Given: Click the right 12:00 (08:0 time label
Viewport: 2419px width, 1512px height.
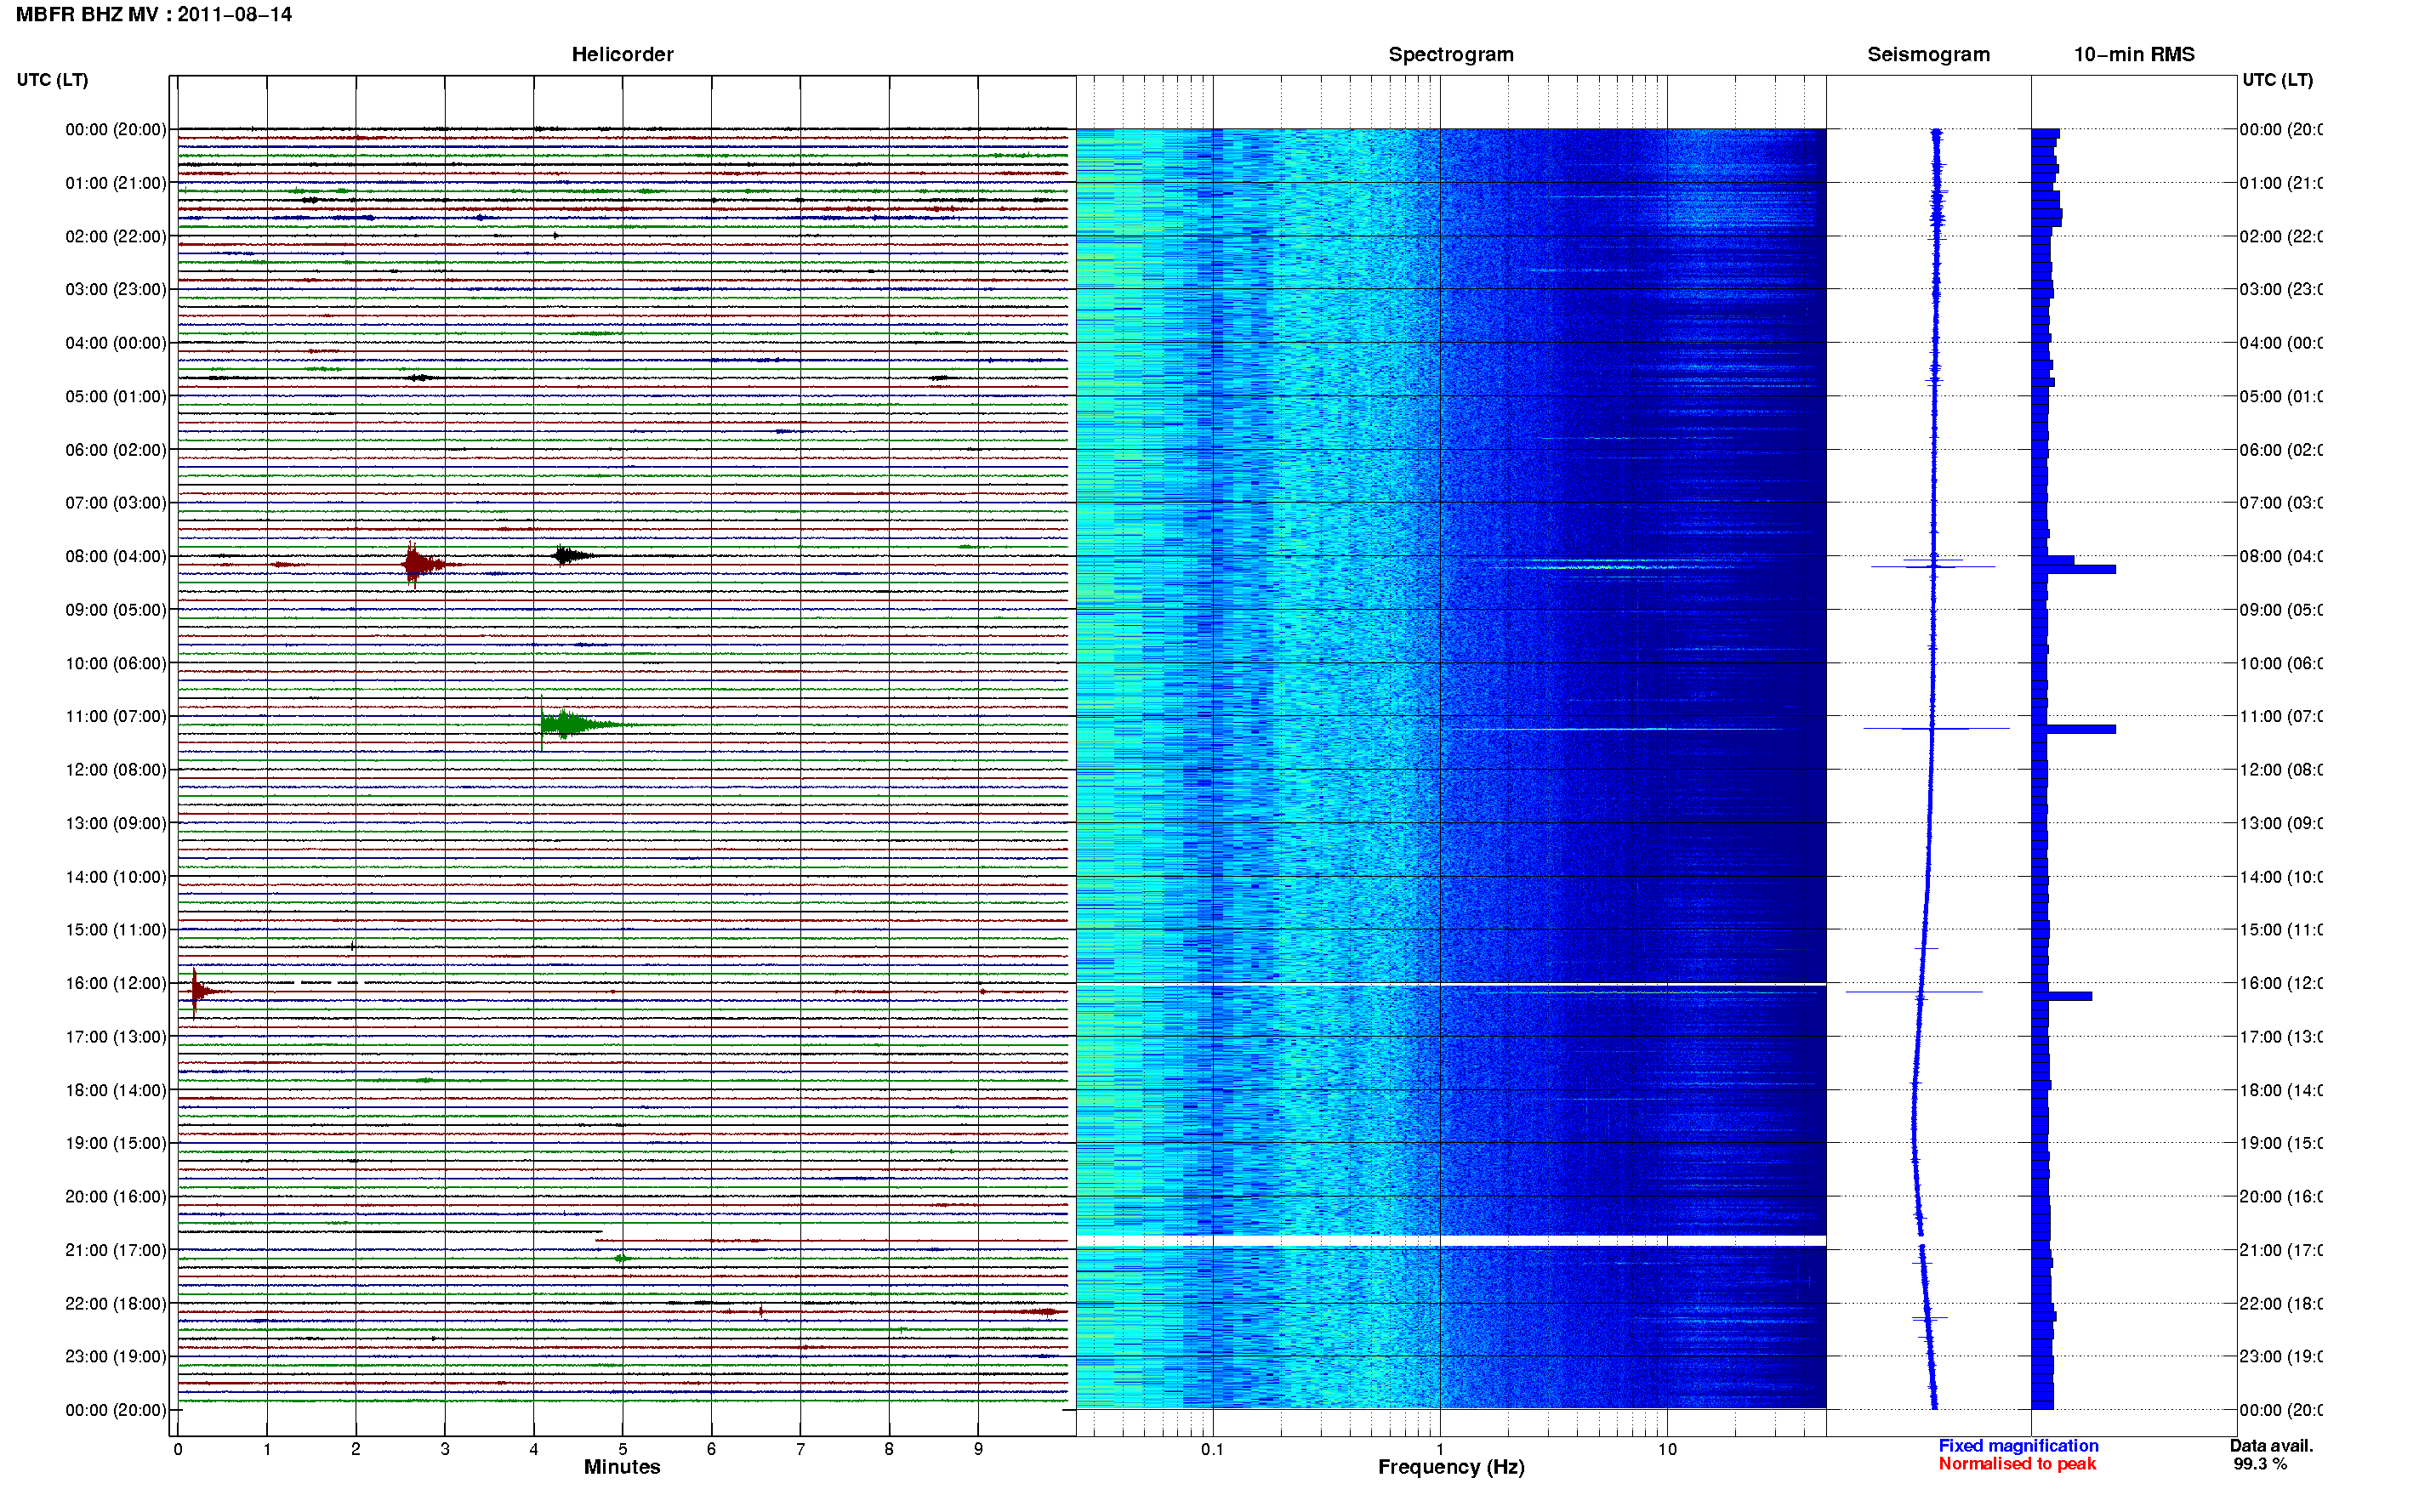Looking at the screenshot, I should (x=2281, y=770).
